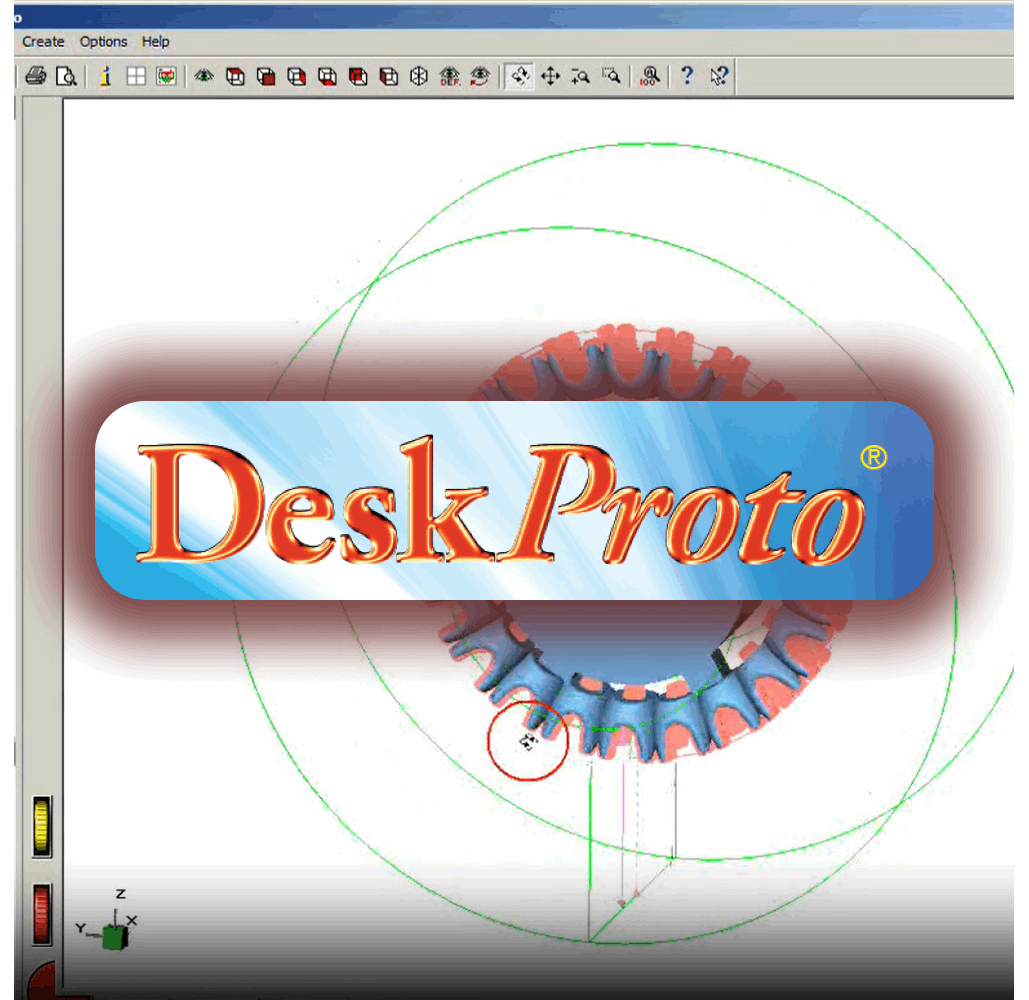This screenshot has height=1000, width=1029.
Task: Click the Help question mark button
Action: coord(687,76)
